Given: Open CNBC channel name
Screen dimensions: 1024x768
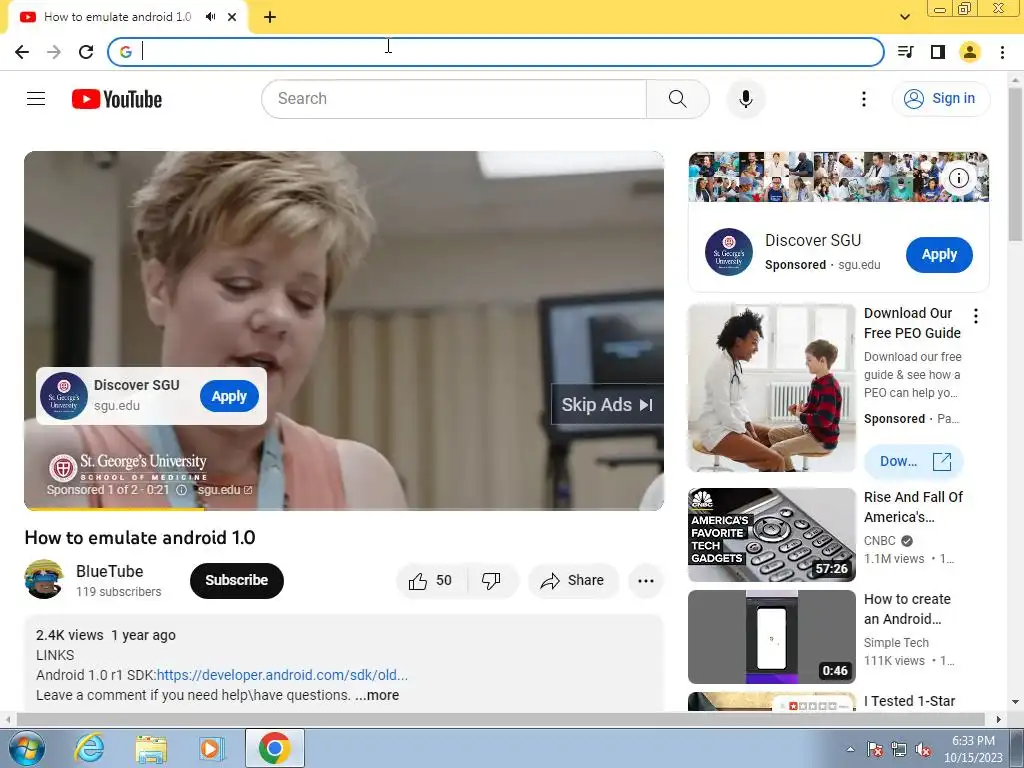Looking at the screenshot, I should (880, 541).
